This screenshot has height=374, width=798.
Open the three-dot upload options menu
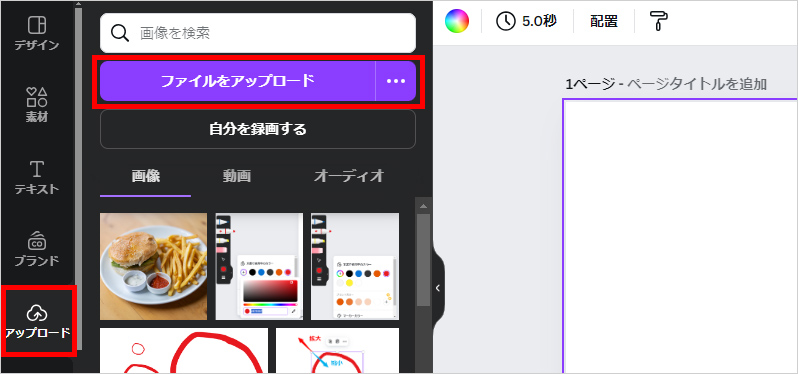396,81
